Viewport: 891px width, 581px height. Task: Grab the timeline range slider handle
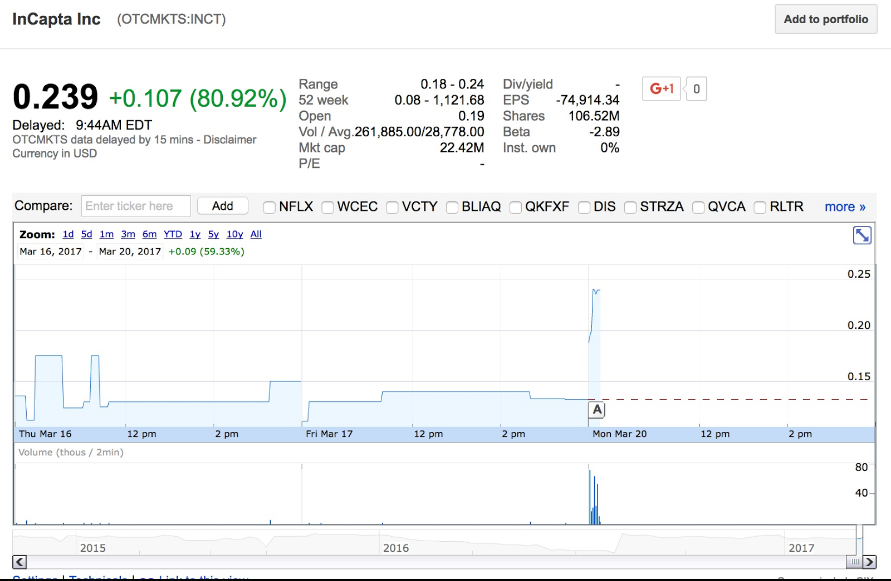[858, 546]
